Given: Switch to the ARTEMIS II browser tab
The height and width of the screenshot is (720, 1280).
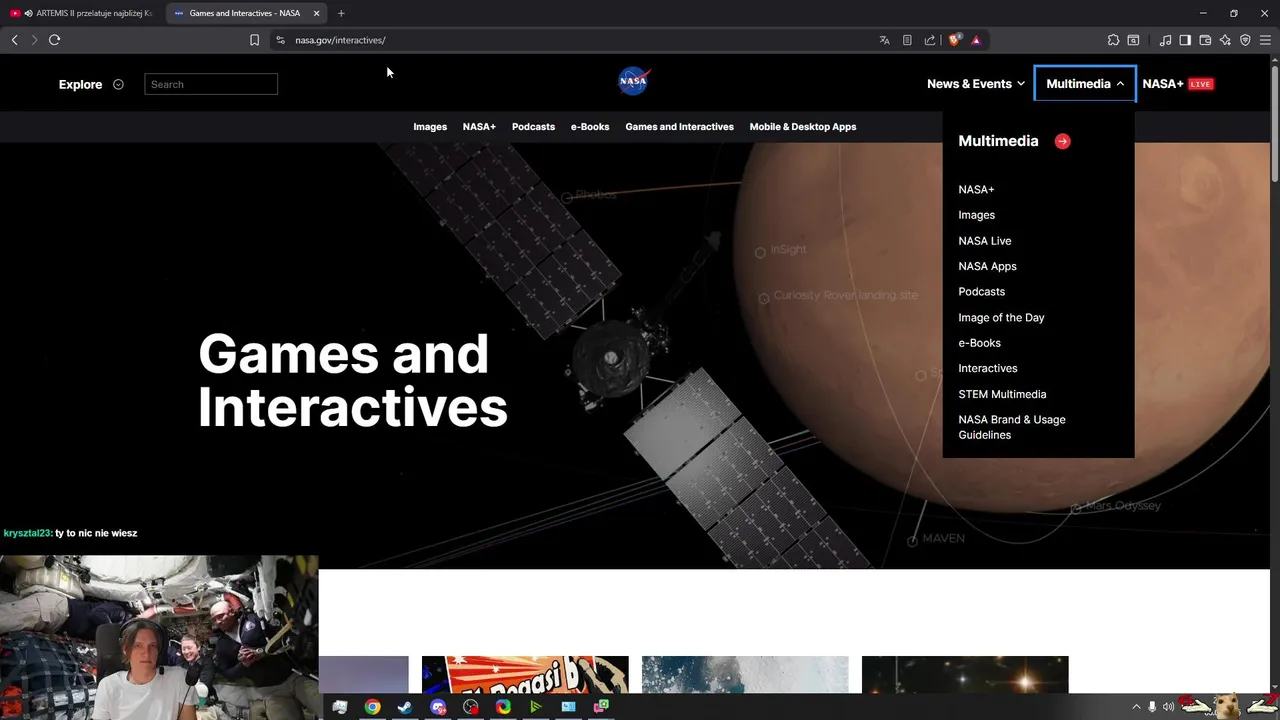Looking at the screenshot, I should tap(82, 13).
